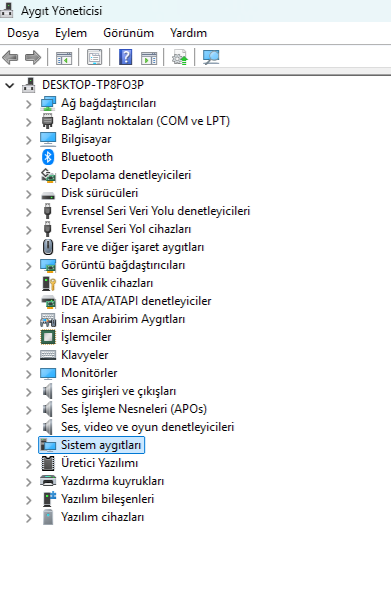Collapse the DESKTOP-TP8FO3P root node

pos(9,85)
